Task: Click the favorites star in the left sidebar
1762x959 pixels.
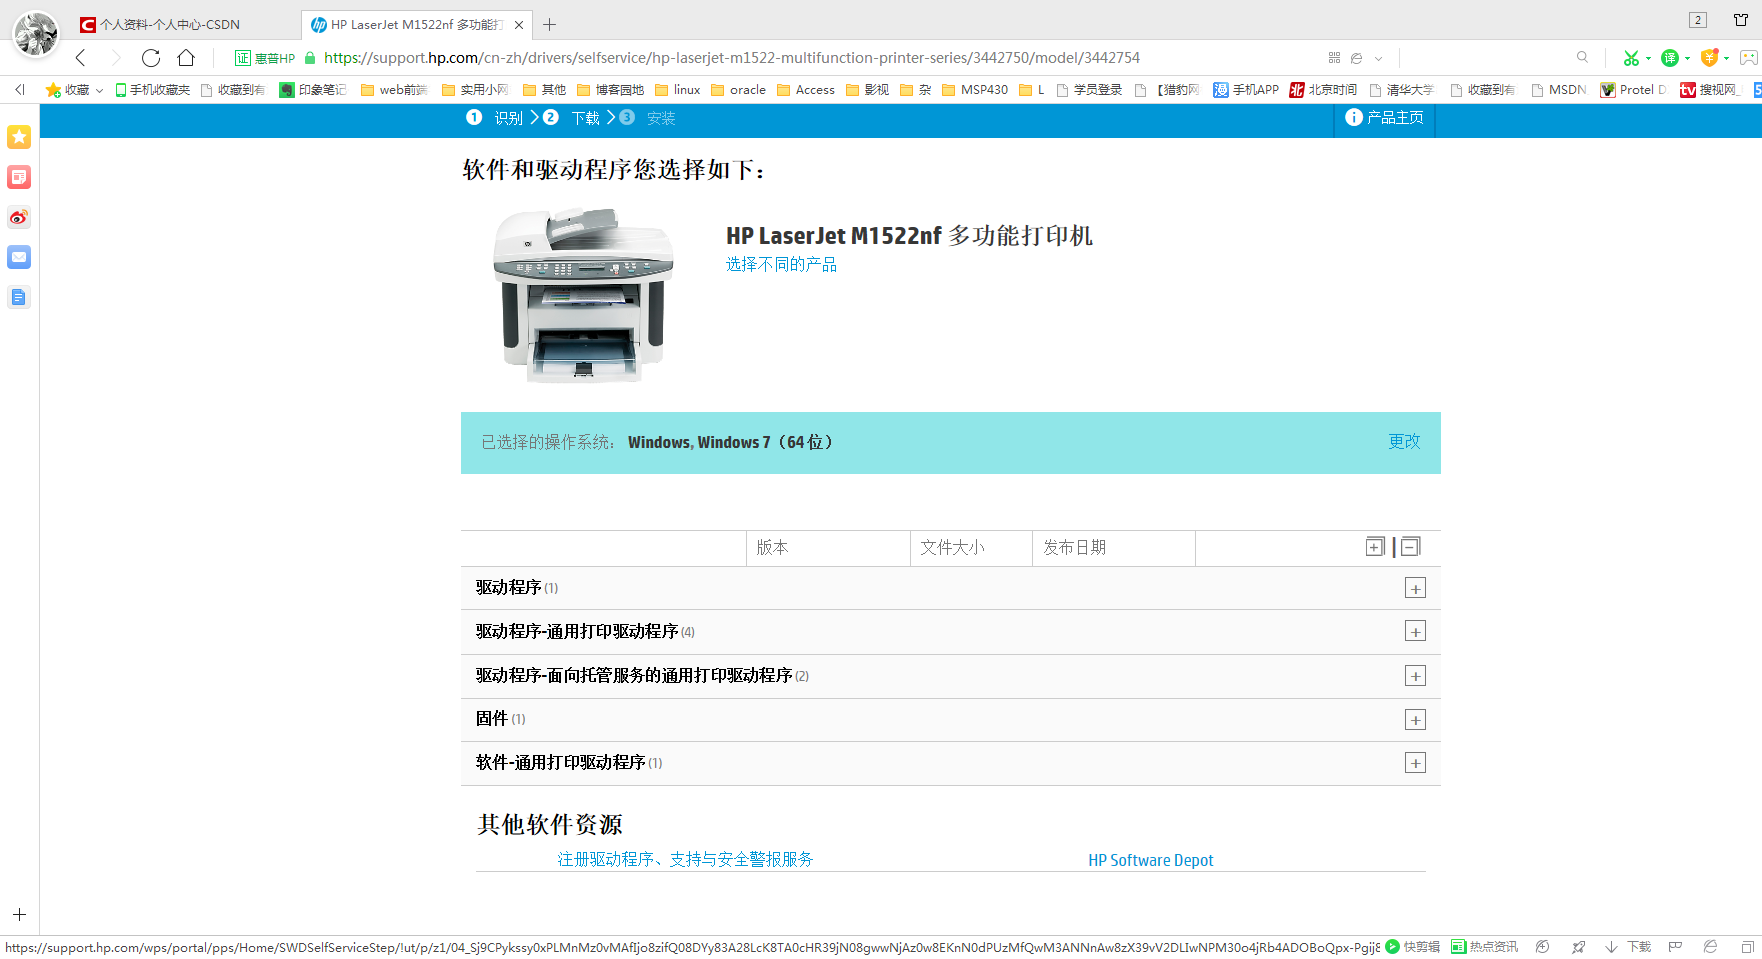Action: click(18, 137)
